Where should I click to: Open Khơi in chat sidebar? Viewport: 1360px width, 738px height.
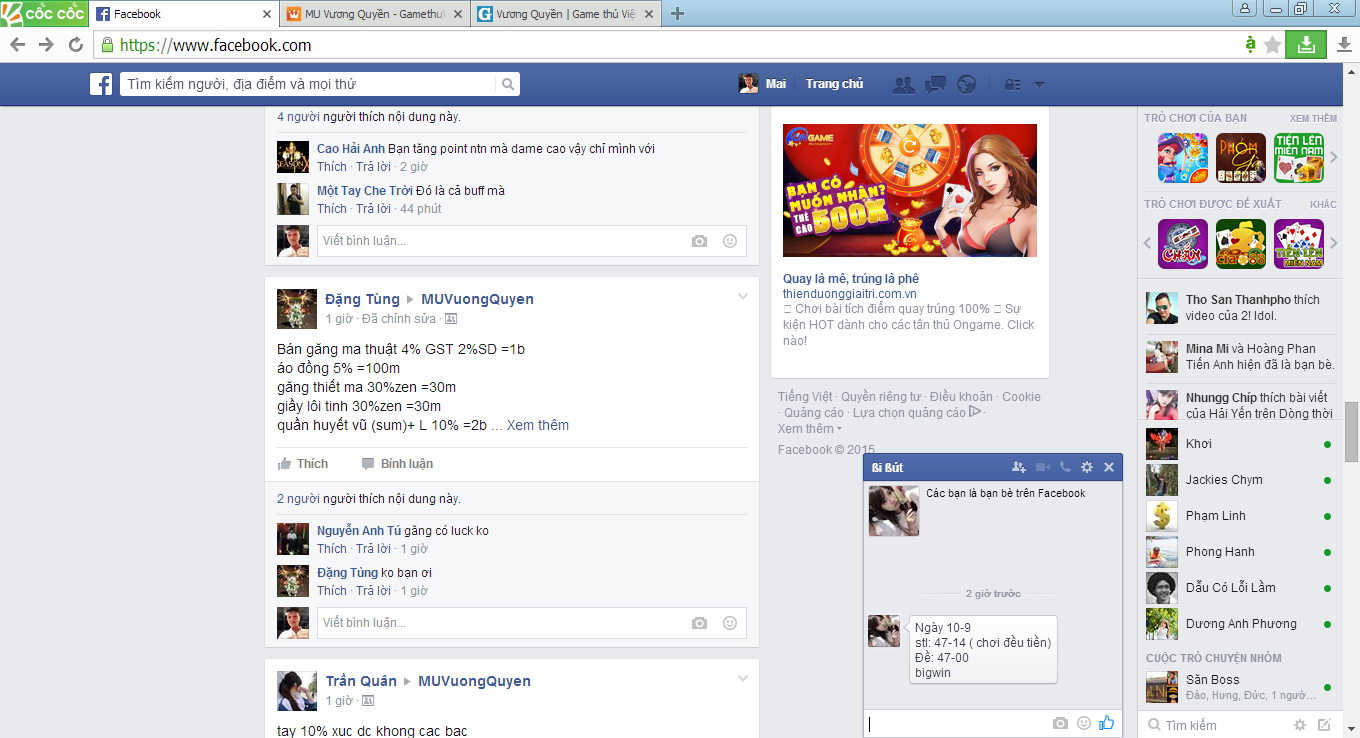1198,444
